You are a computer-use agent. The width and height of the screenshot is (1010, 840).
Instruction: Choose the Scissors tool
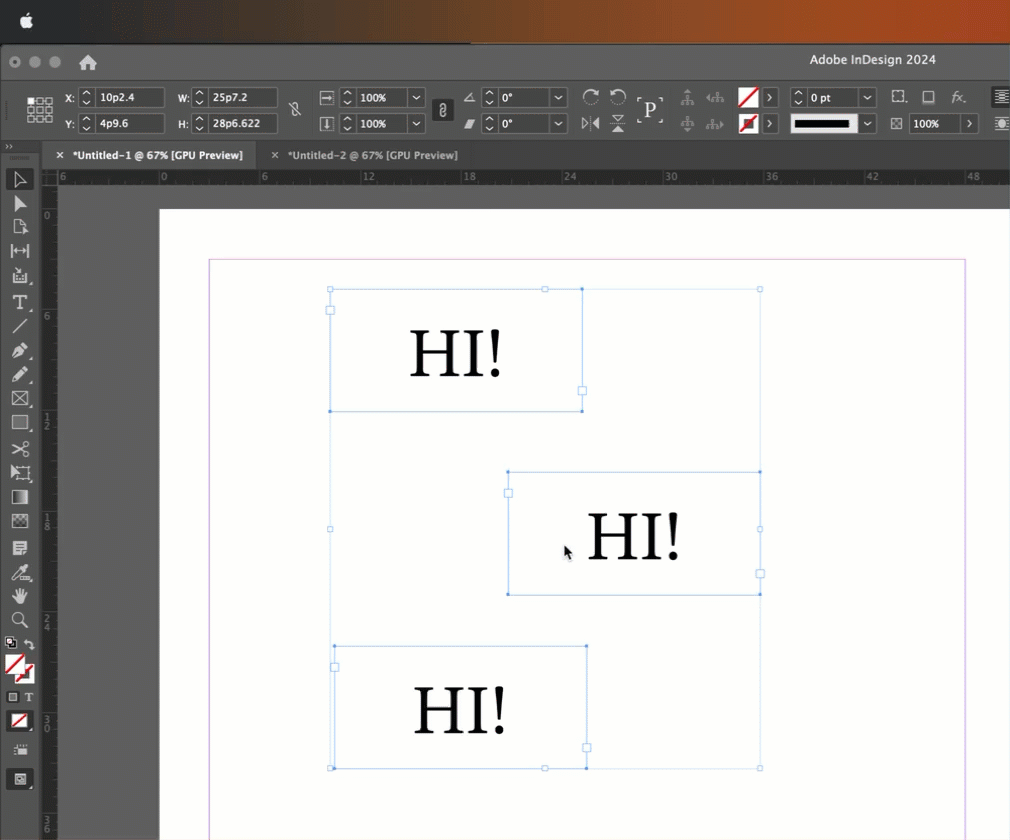tap(20, 448)
